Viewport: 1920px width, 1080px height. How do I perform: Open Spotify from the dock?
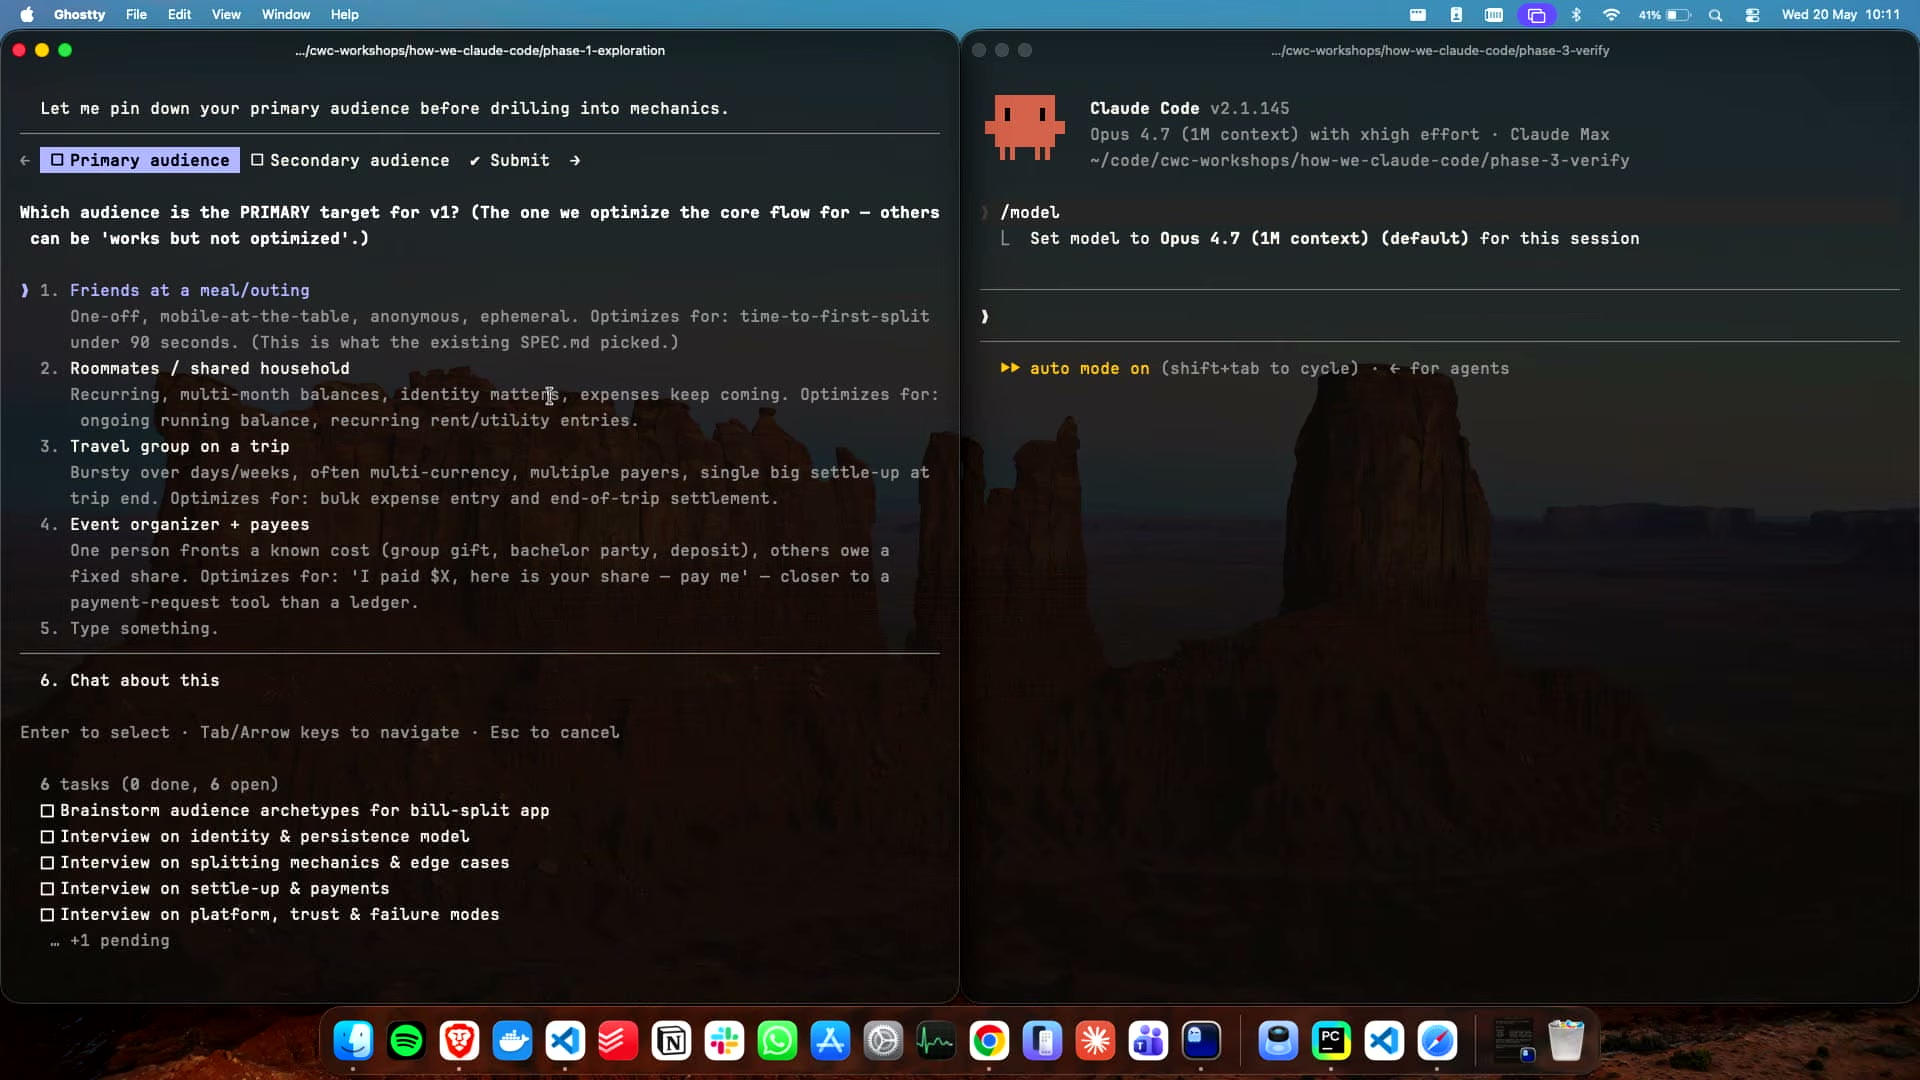tap(406, 1041)
